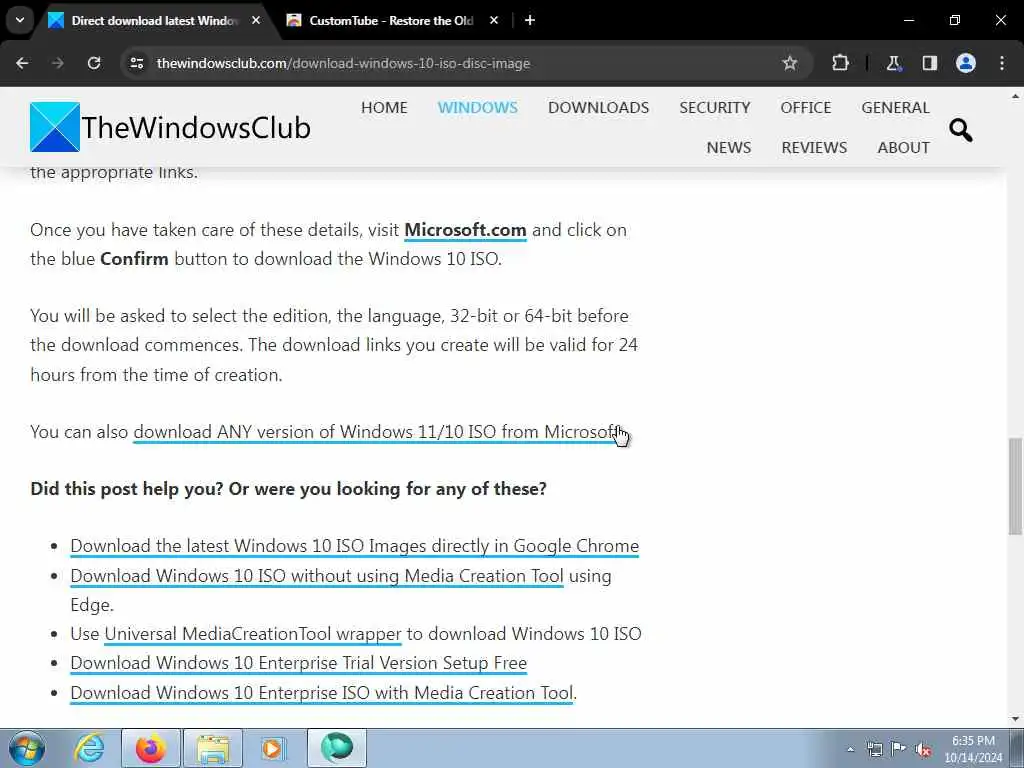Screen dimensions: 1024x768
Task: Open Windows 10 Enterprise Trial Version Setup link
Action: [298, 663]
